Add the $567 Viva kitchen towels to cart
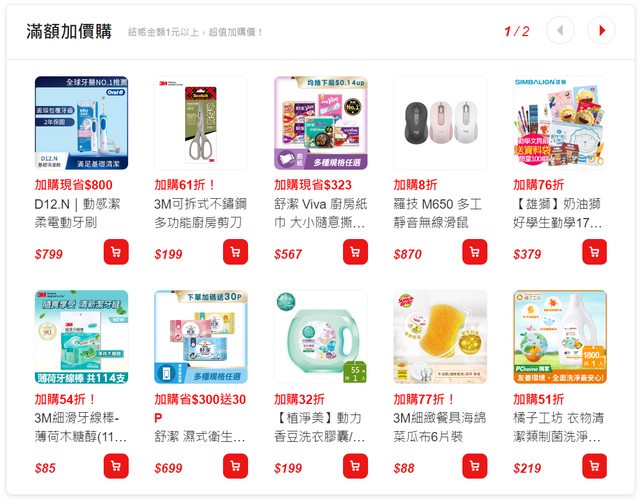Screen dimensions: 640x499 coord(355,252)
